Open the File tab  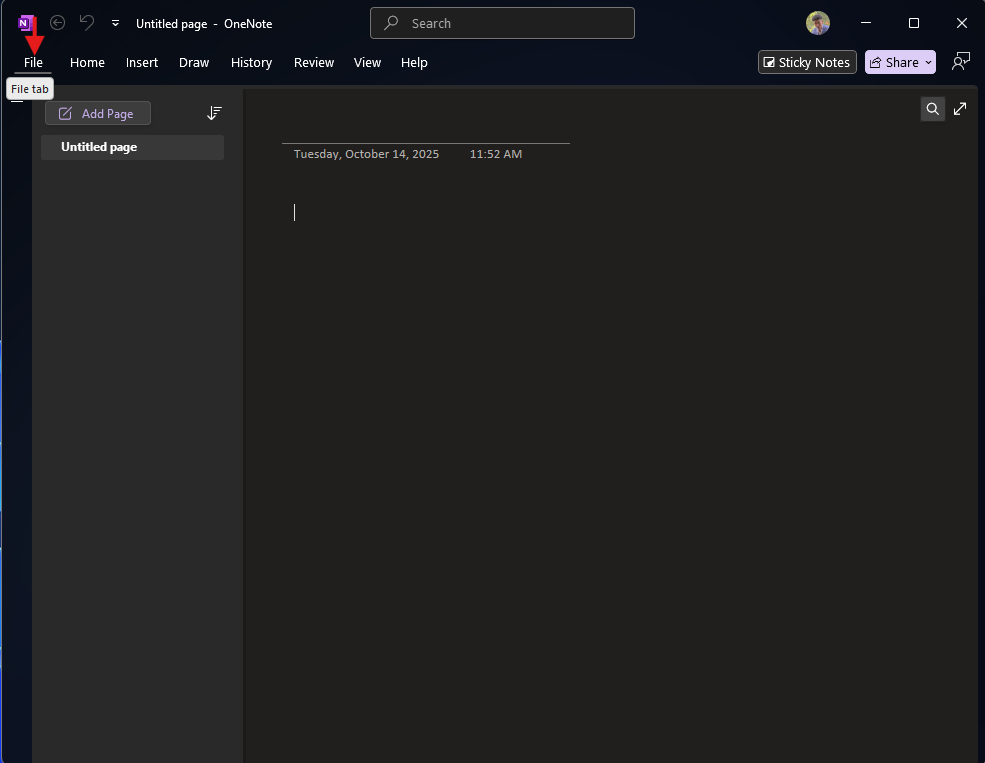pos(33,62)
